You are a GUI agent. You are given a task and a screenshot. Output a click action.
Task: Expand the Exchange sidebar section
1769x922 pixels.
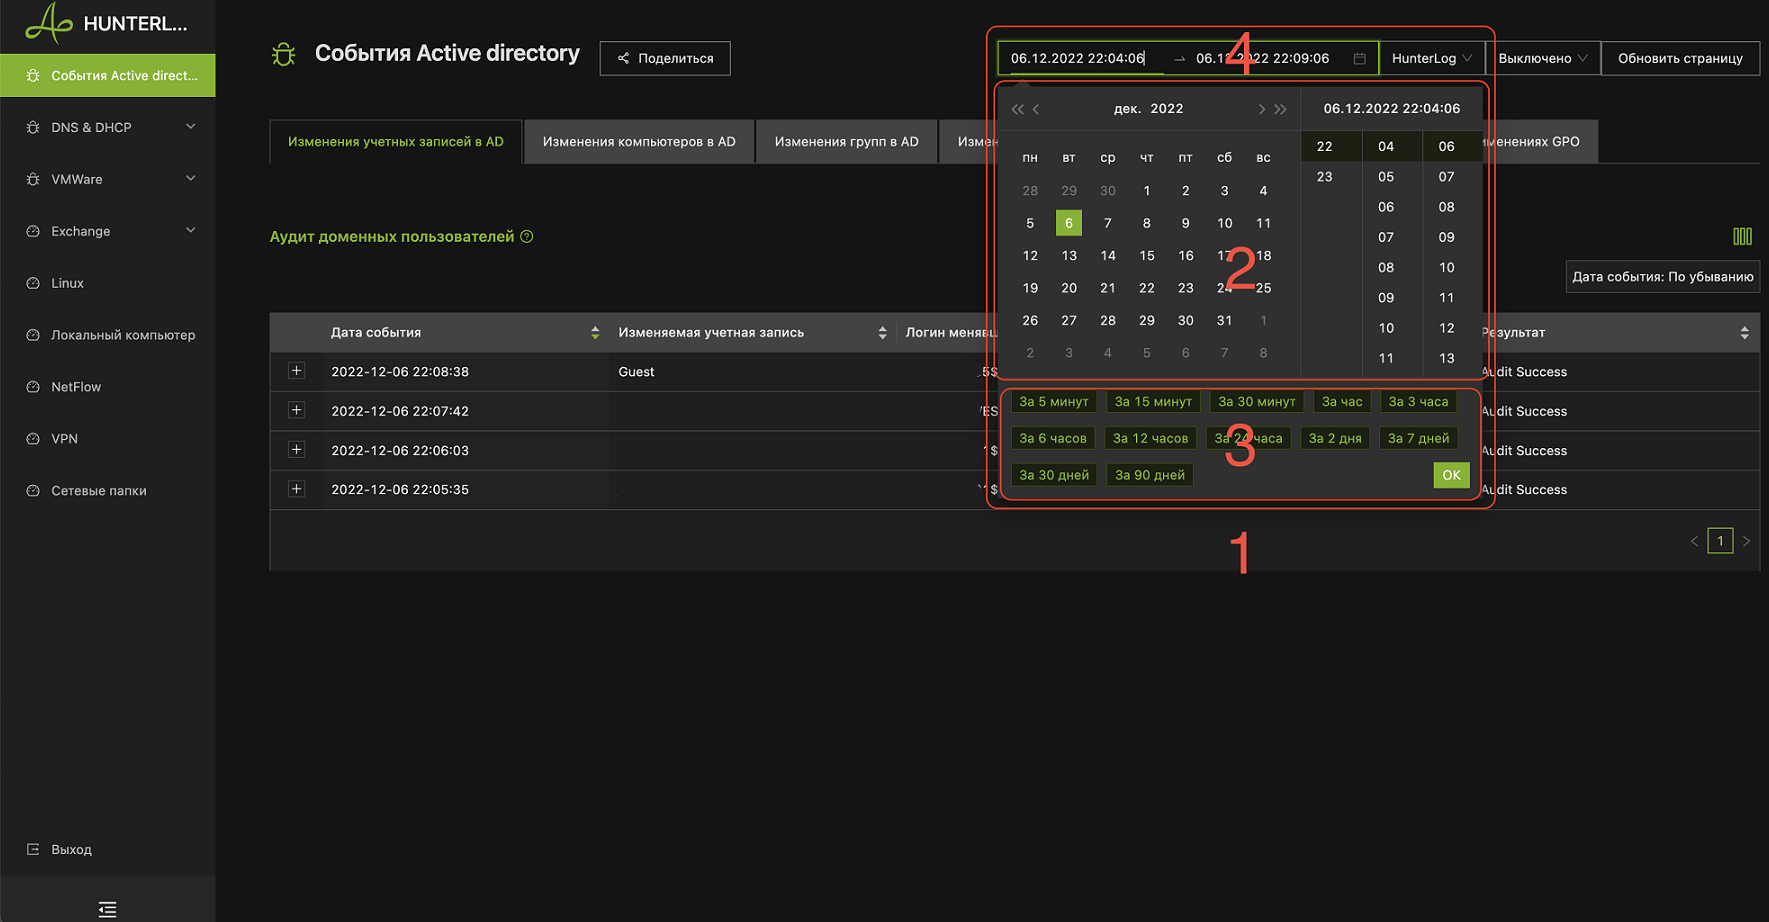(108, 231)
